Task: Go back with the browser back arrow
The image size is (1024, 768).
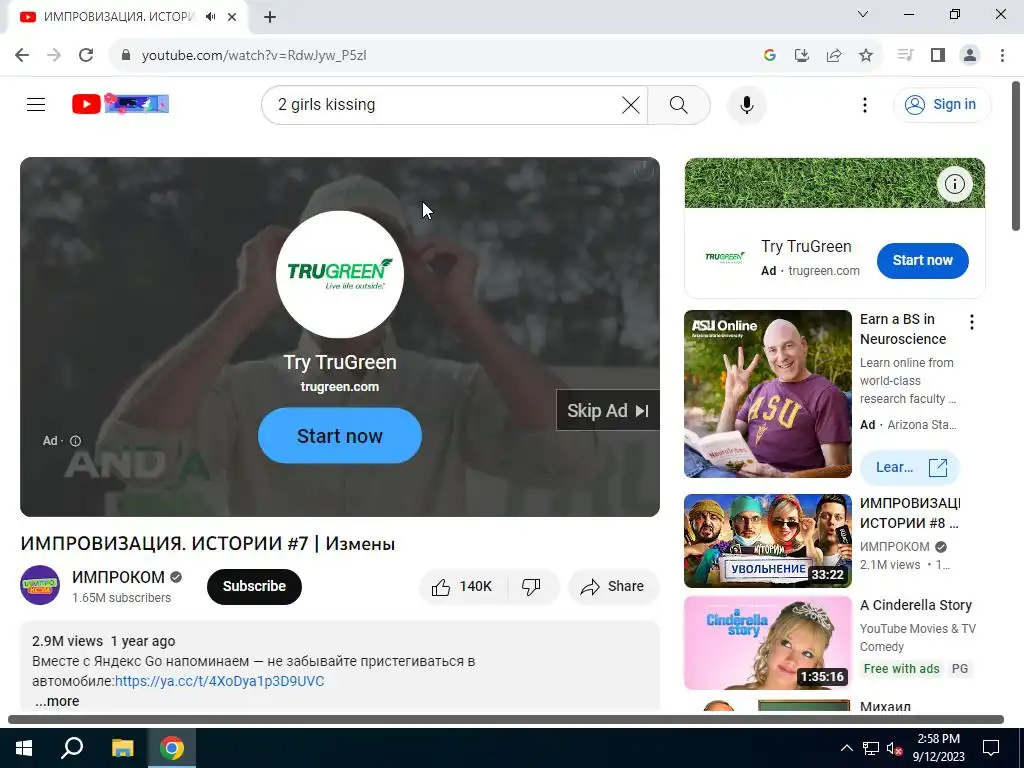Action: coord(22,55)
